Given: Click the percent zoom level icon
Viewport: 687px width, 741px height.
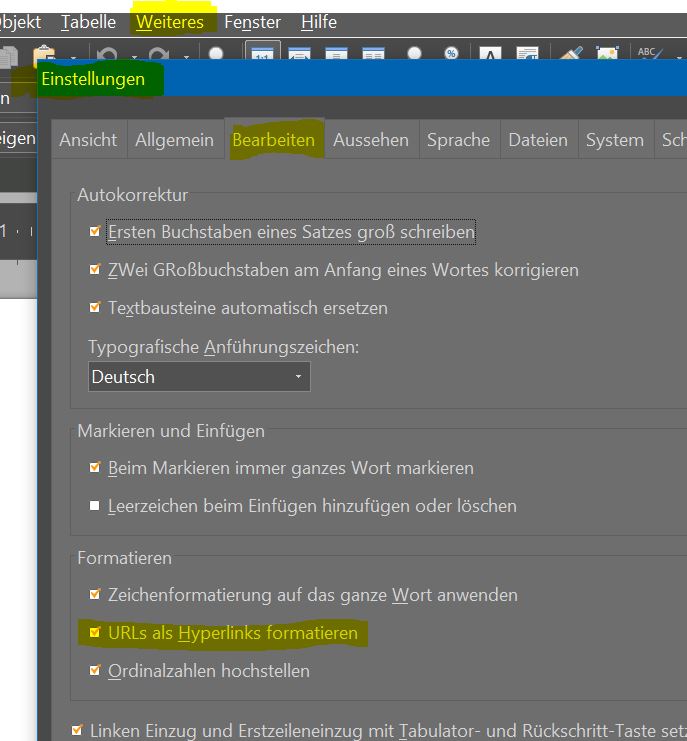Looking at the screenshot, I should (x=450, y=55).
